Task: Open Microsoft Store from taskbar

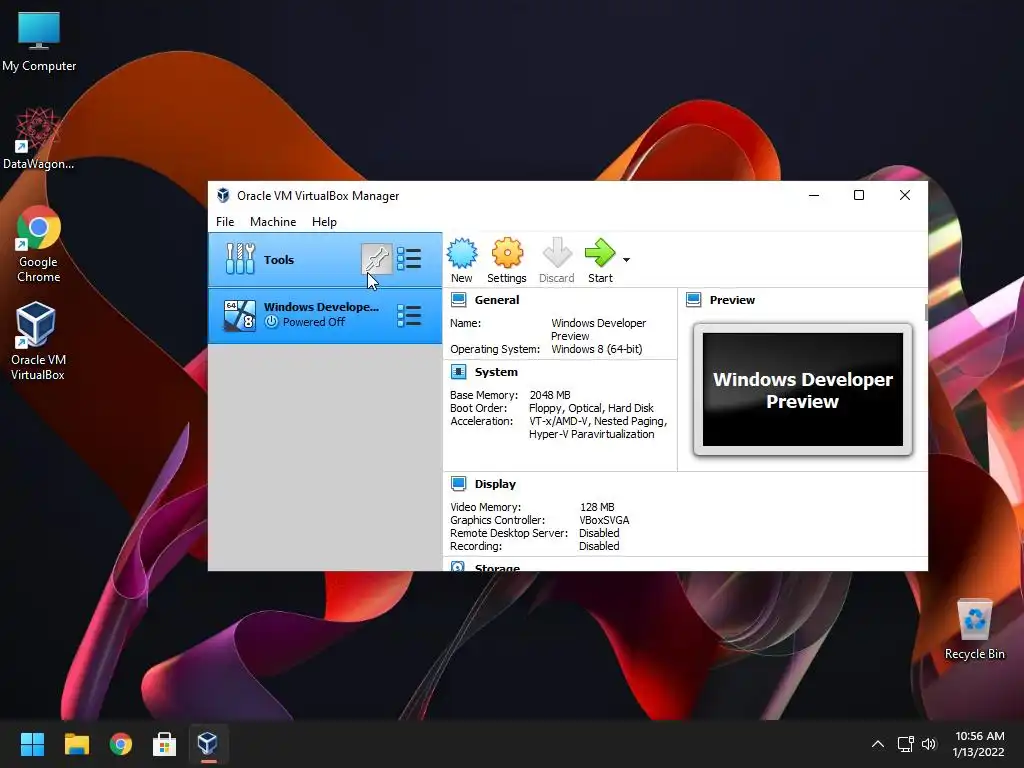Action: (164, 744)
